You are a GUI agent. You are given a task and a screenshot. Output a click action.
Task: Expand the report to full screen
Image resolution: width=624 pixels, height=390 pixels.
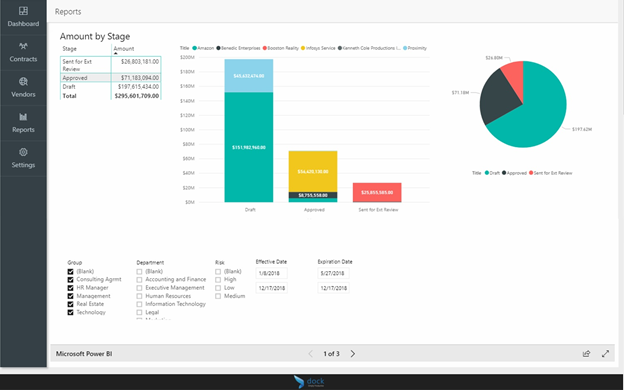[605, 353]
